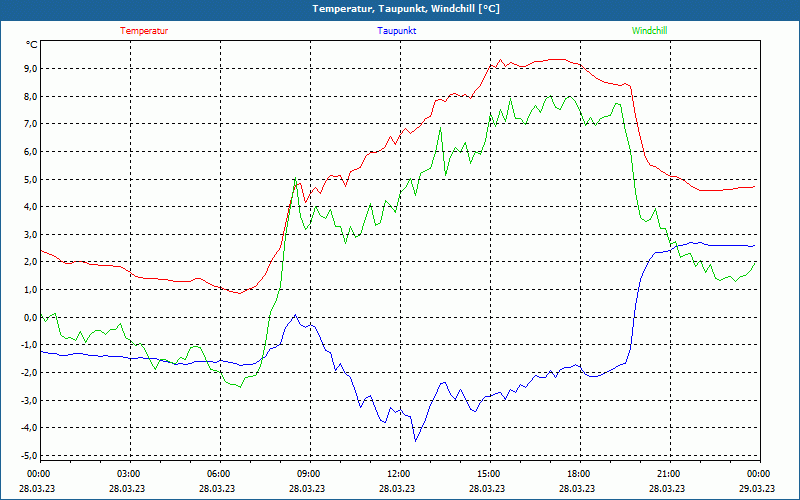Click the -3,0 y-axis value
This screenshot has height=500, width=800.
pyautogui.click(x=29, y=400)
